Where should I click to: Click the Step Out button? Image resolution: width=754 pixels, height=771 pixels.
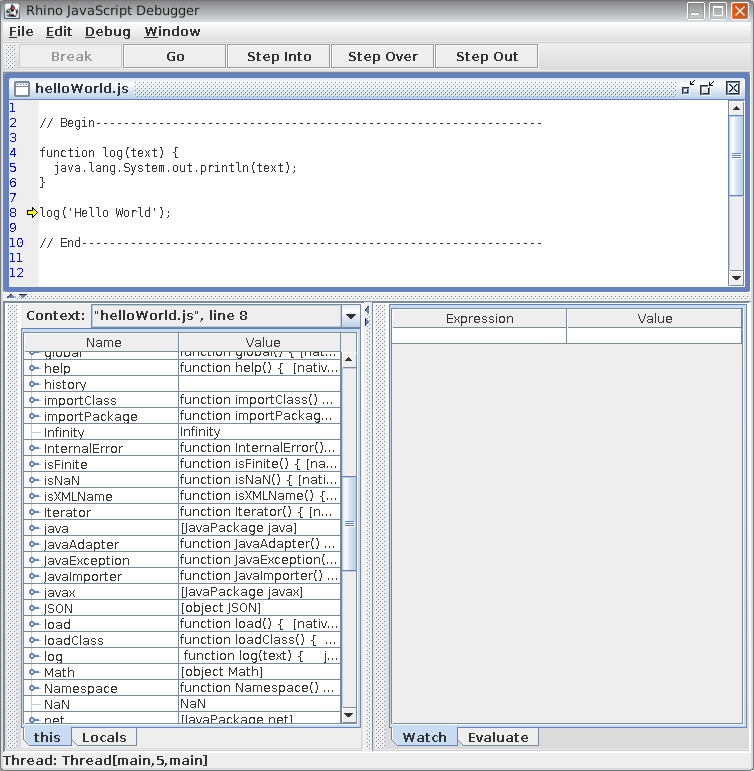(x=486, y=56)
